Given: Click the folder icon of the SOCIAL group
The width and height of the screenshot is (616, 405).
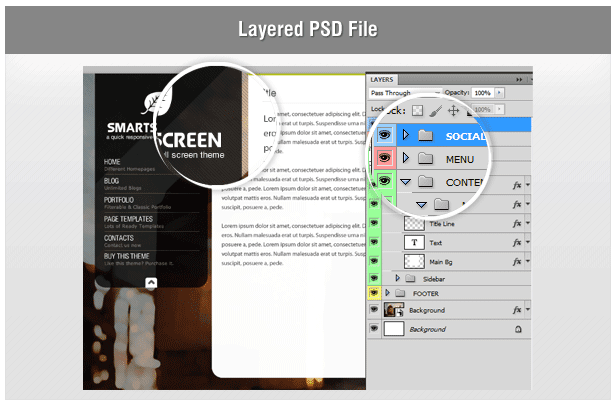Looking at the screenshot, I should [x=425, y=136].
